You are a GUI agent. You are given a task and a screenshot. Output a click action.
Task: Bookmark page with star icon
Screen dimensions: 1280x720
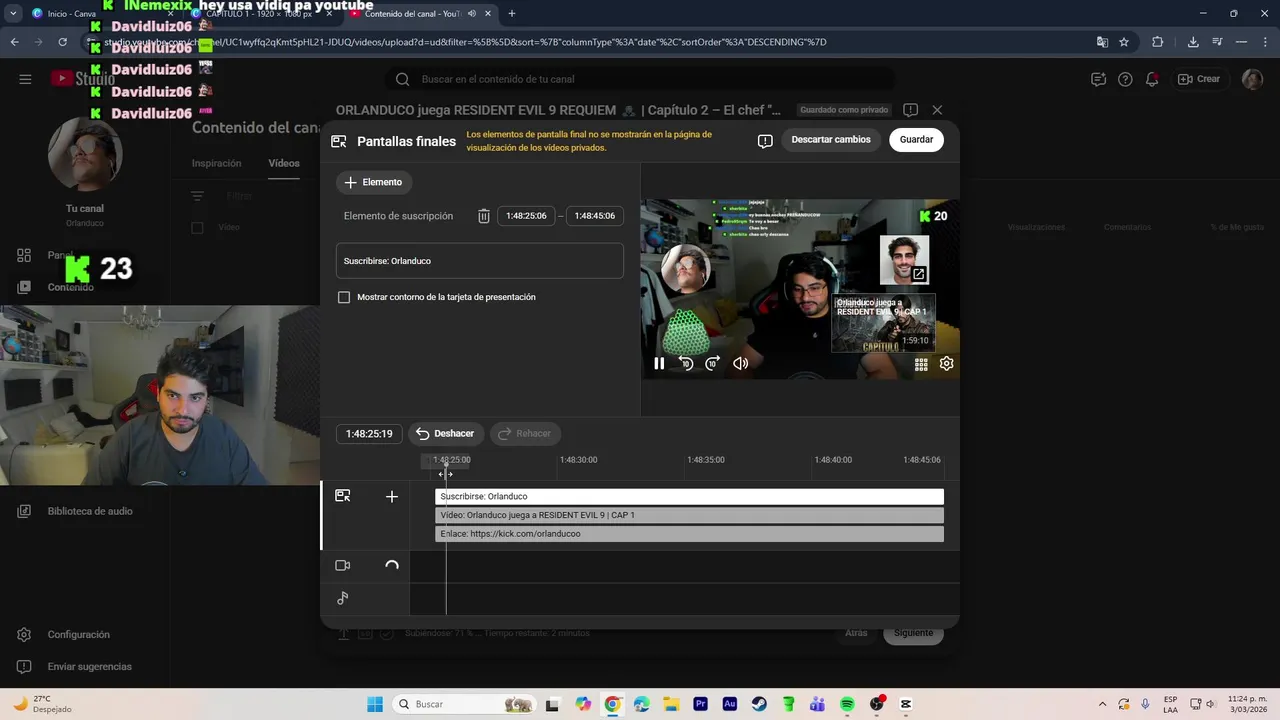(1124, 42)
